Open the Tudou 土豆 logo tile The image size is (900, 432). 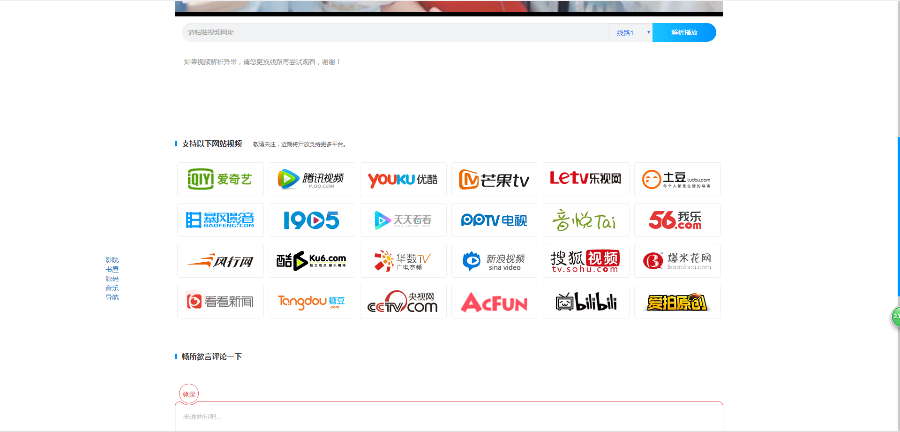(x=677, y=179)
